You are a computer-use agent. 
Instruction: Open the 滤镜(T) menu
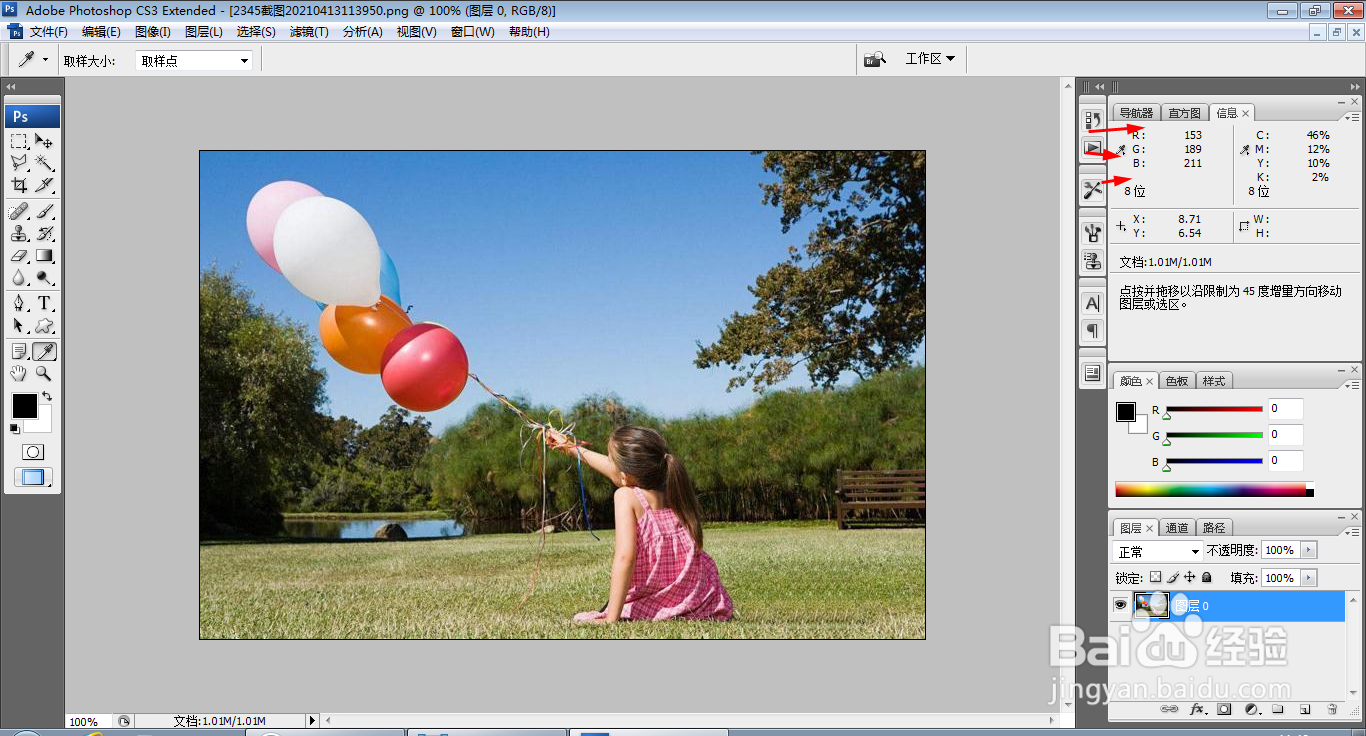tap(309, 32)
